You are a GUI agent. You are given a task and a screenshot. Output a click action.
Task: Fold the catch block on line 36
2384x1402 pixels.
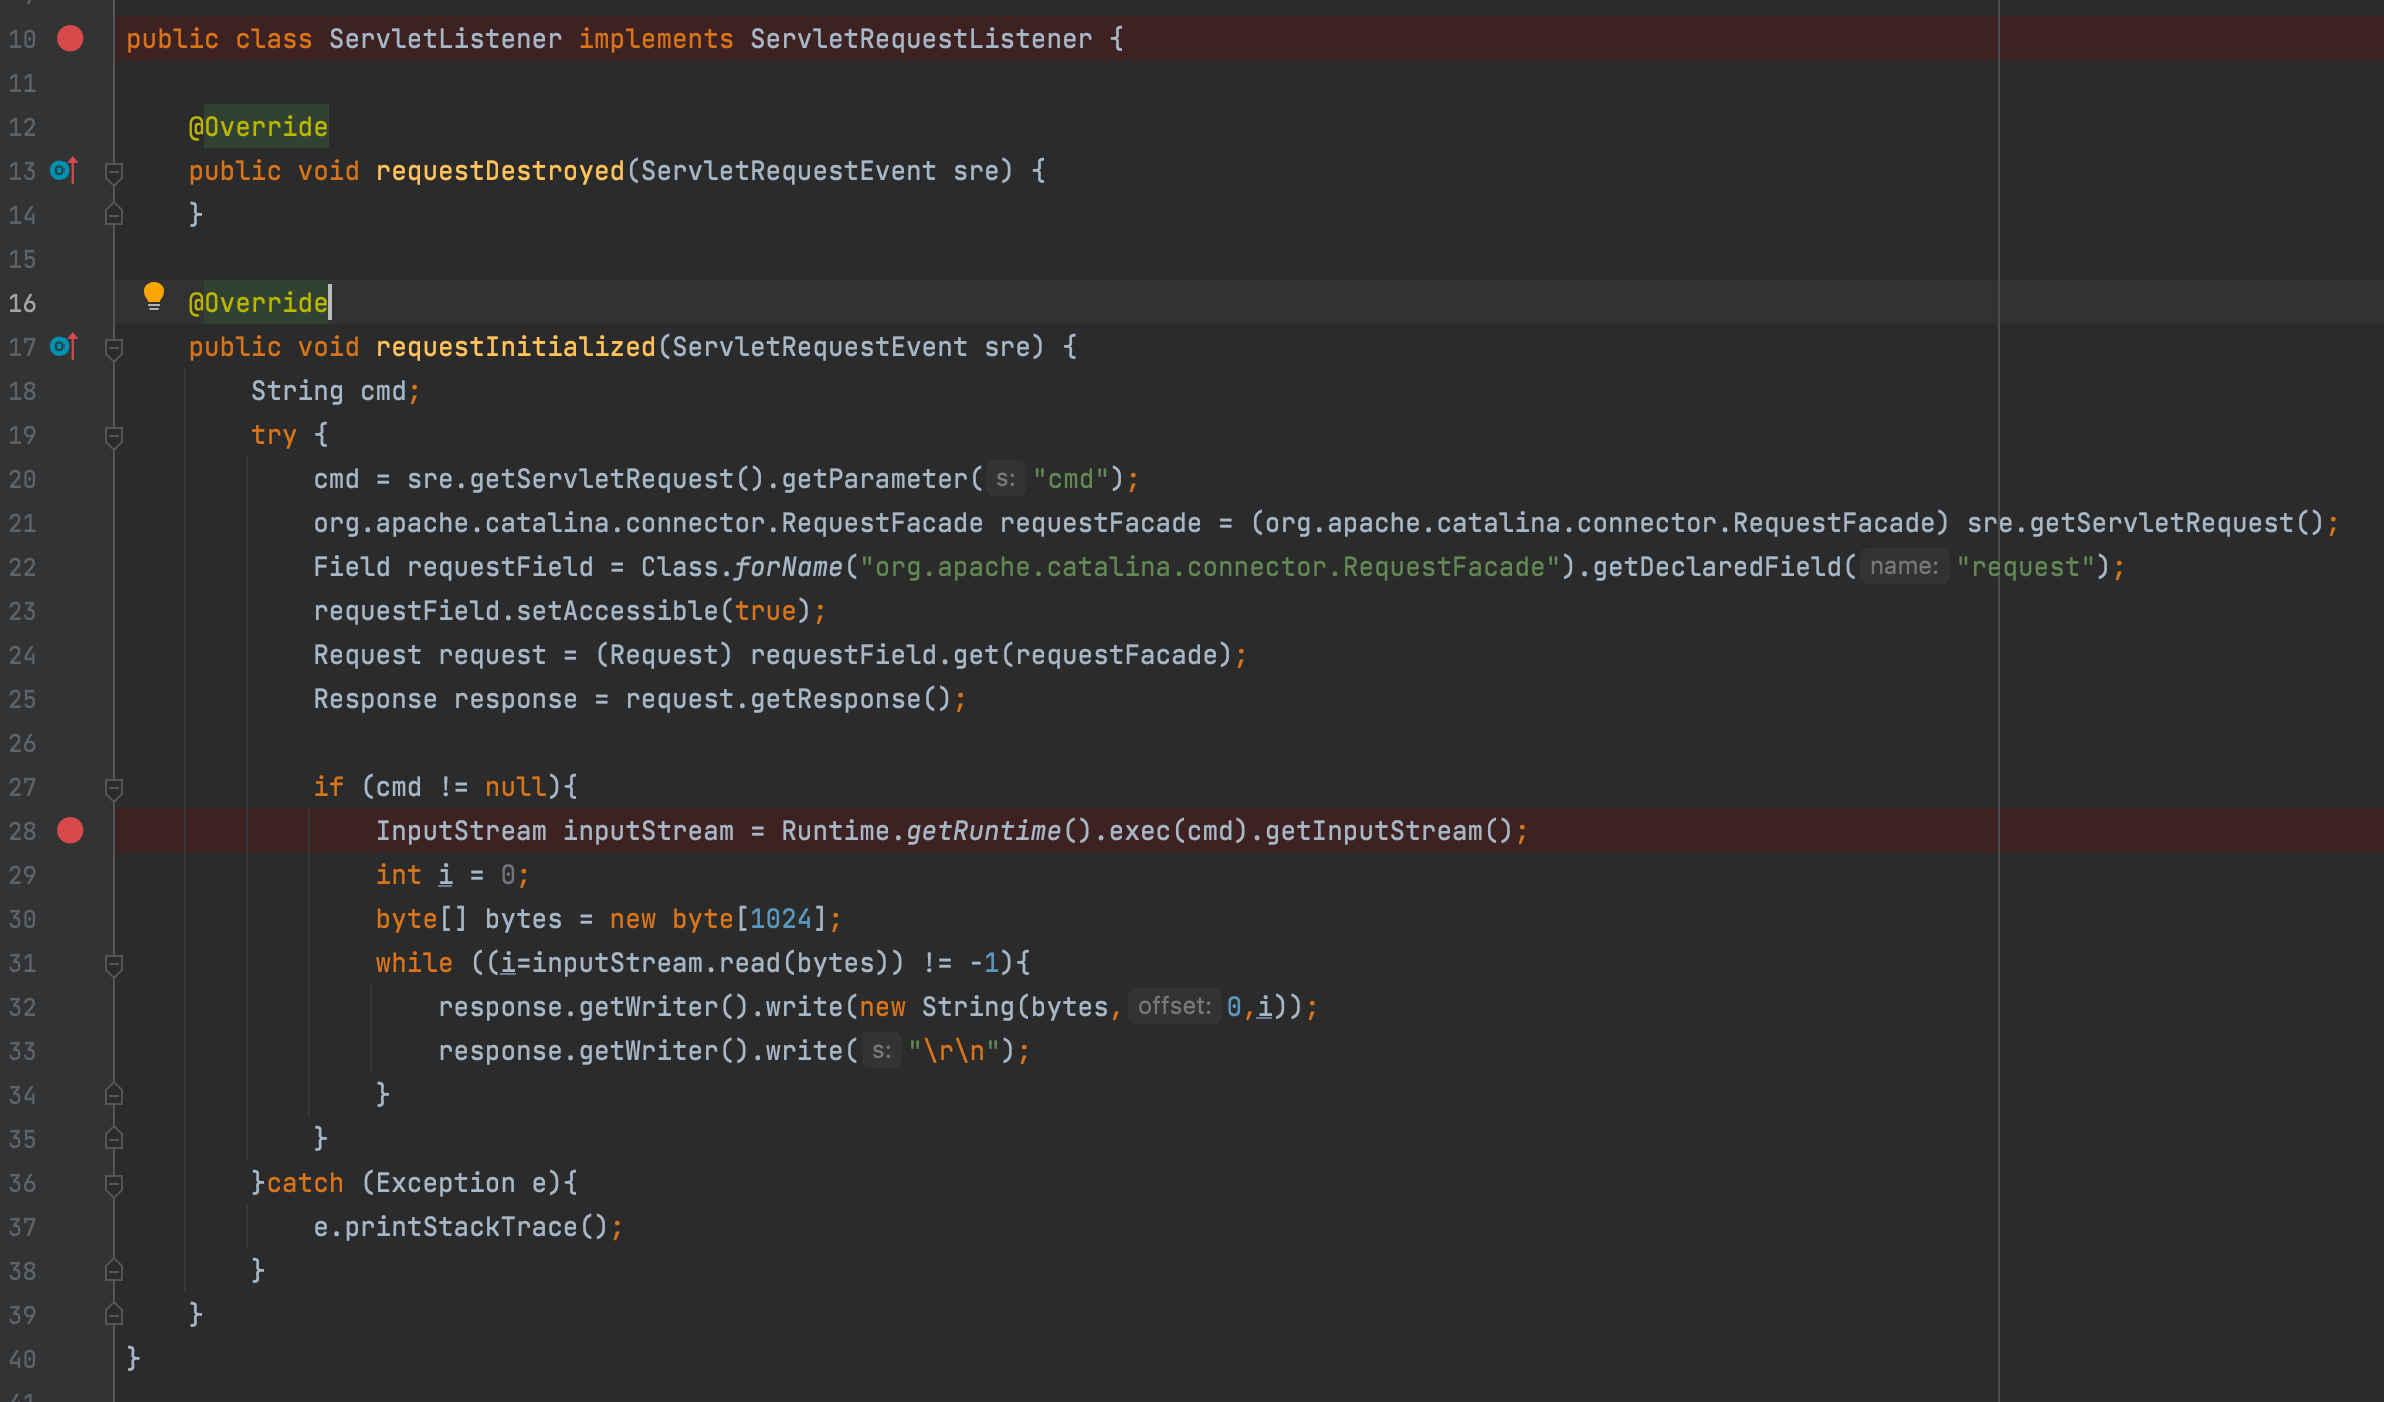pos(114,1184)
